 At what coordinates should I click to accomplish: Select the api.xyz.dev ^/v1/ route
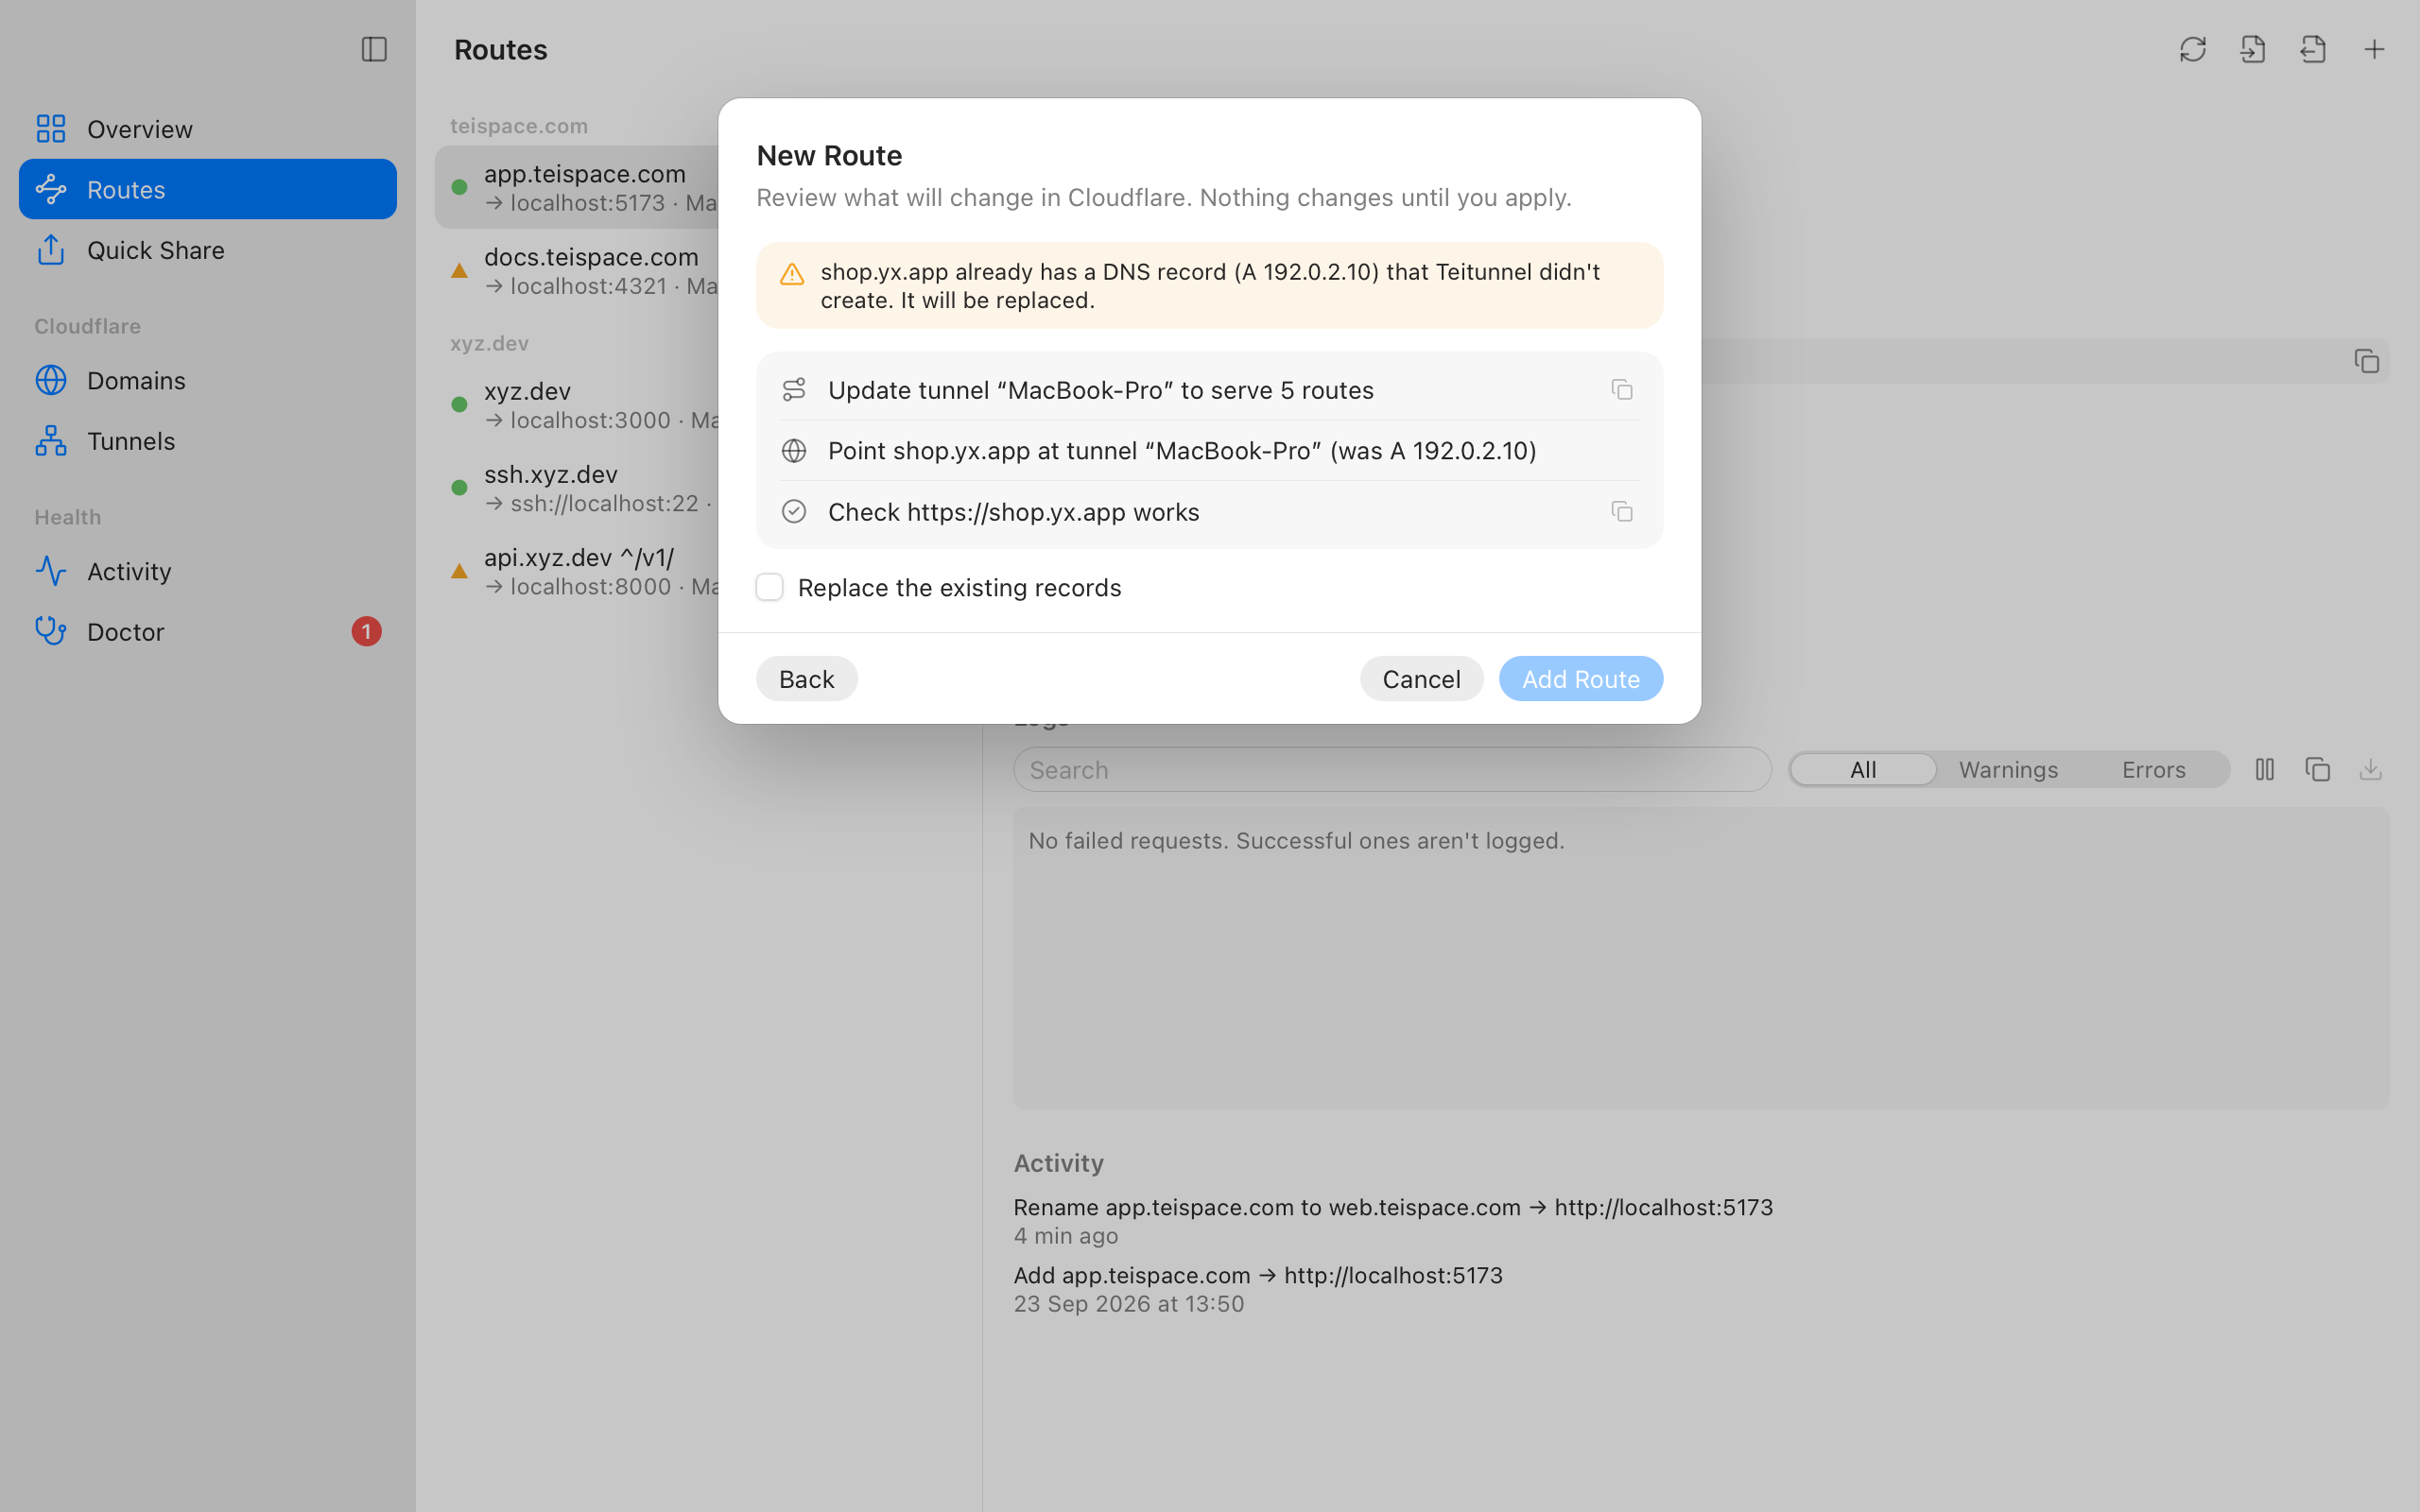click(x=577, y=571)
